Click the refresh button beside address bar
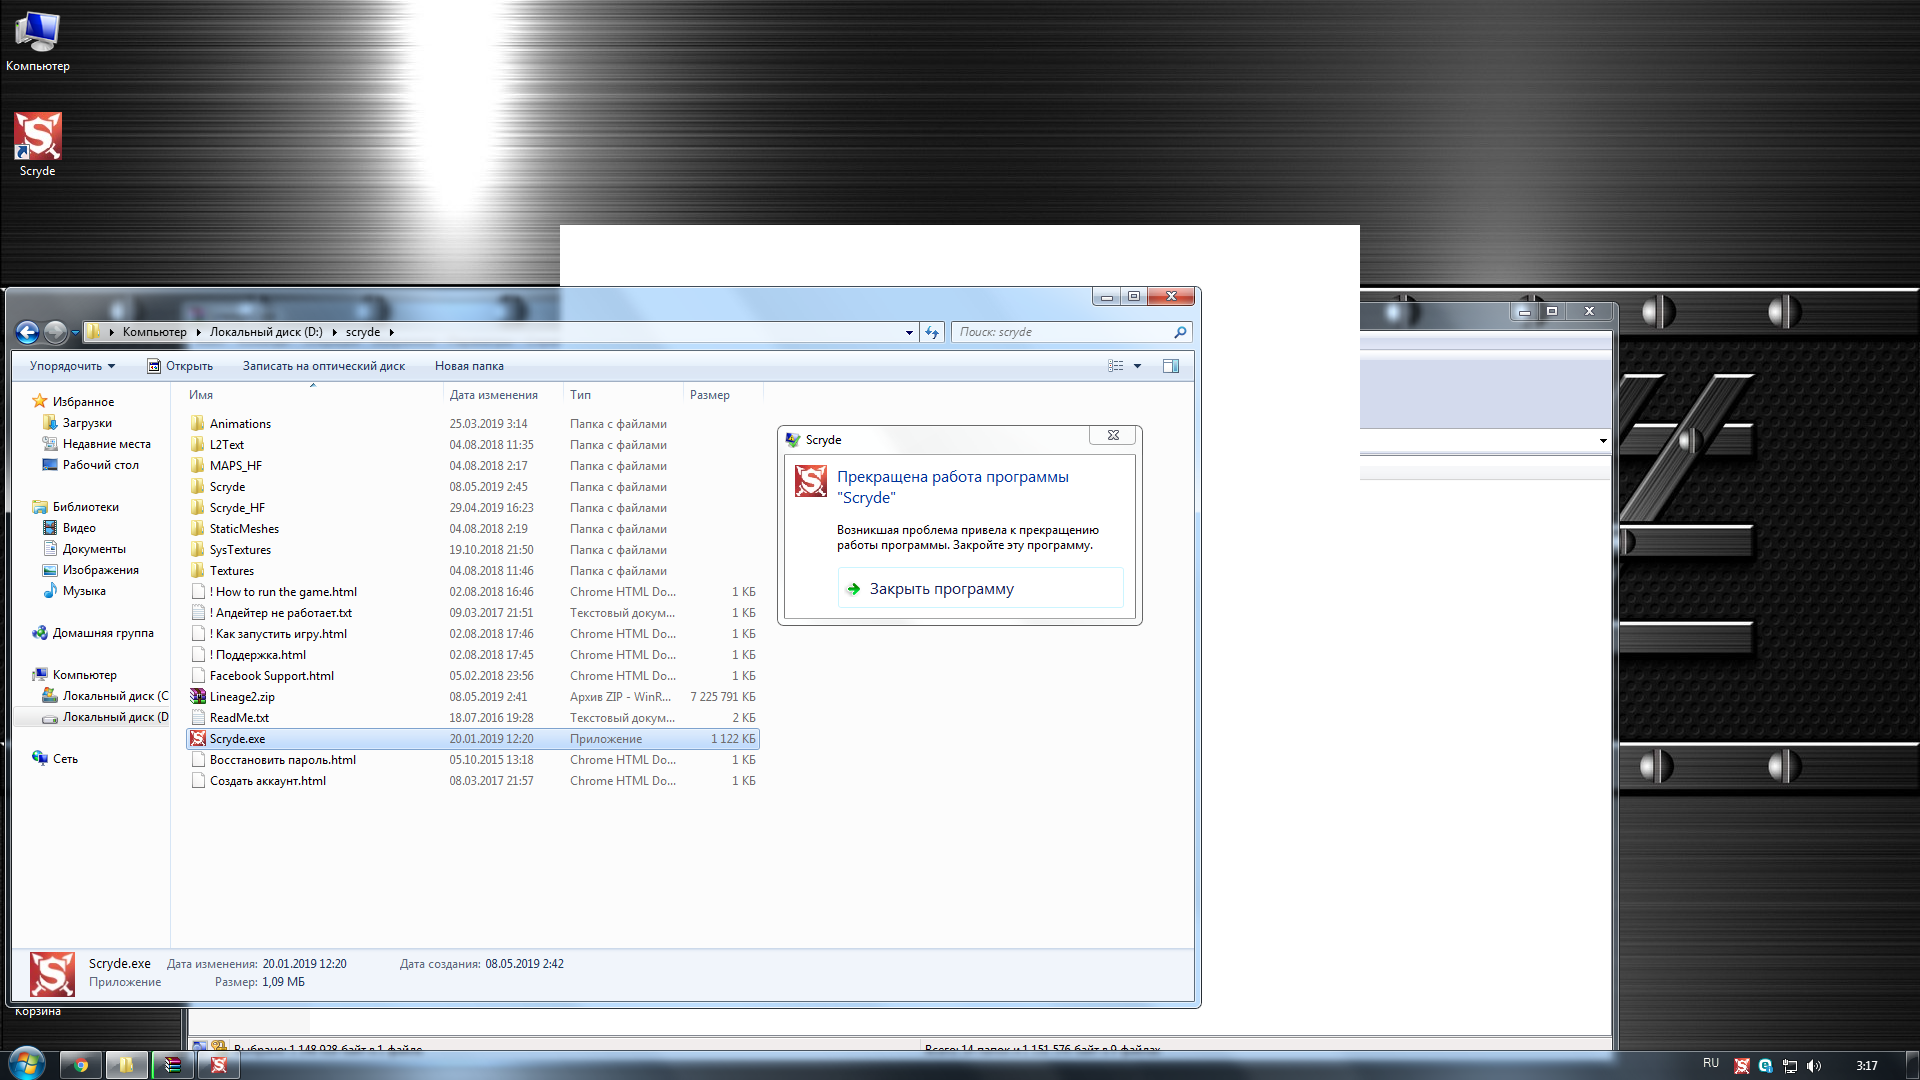The height and width of the screenshot is (1080, 1920). pos(932,332)
